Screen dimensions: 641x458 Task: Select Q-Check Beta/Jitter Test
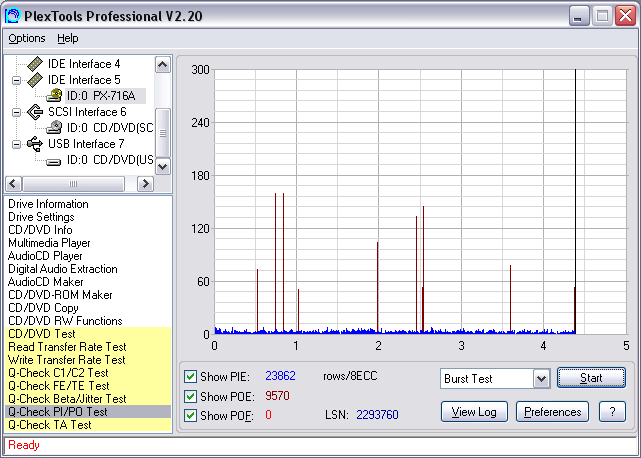tap(88, 399)
